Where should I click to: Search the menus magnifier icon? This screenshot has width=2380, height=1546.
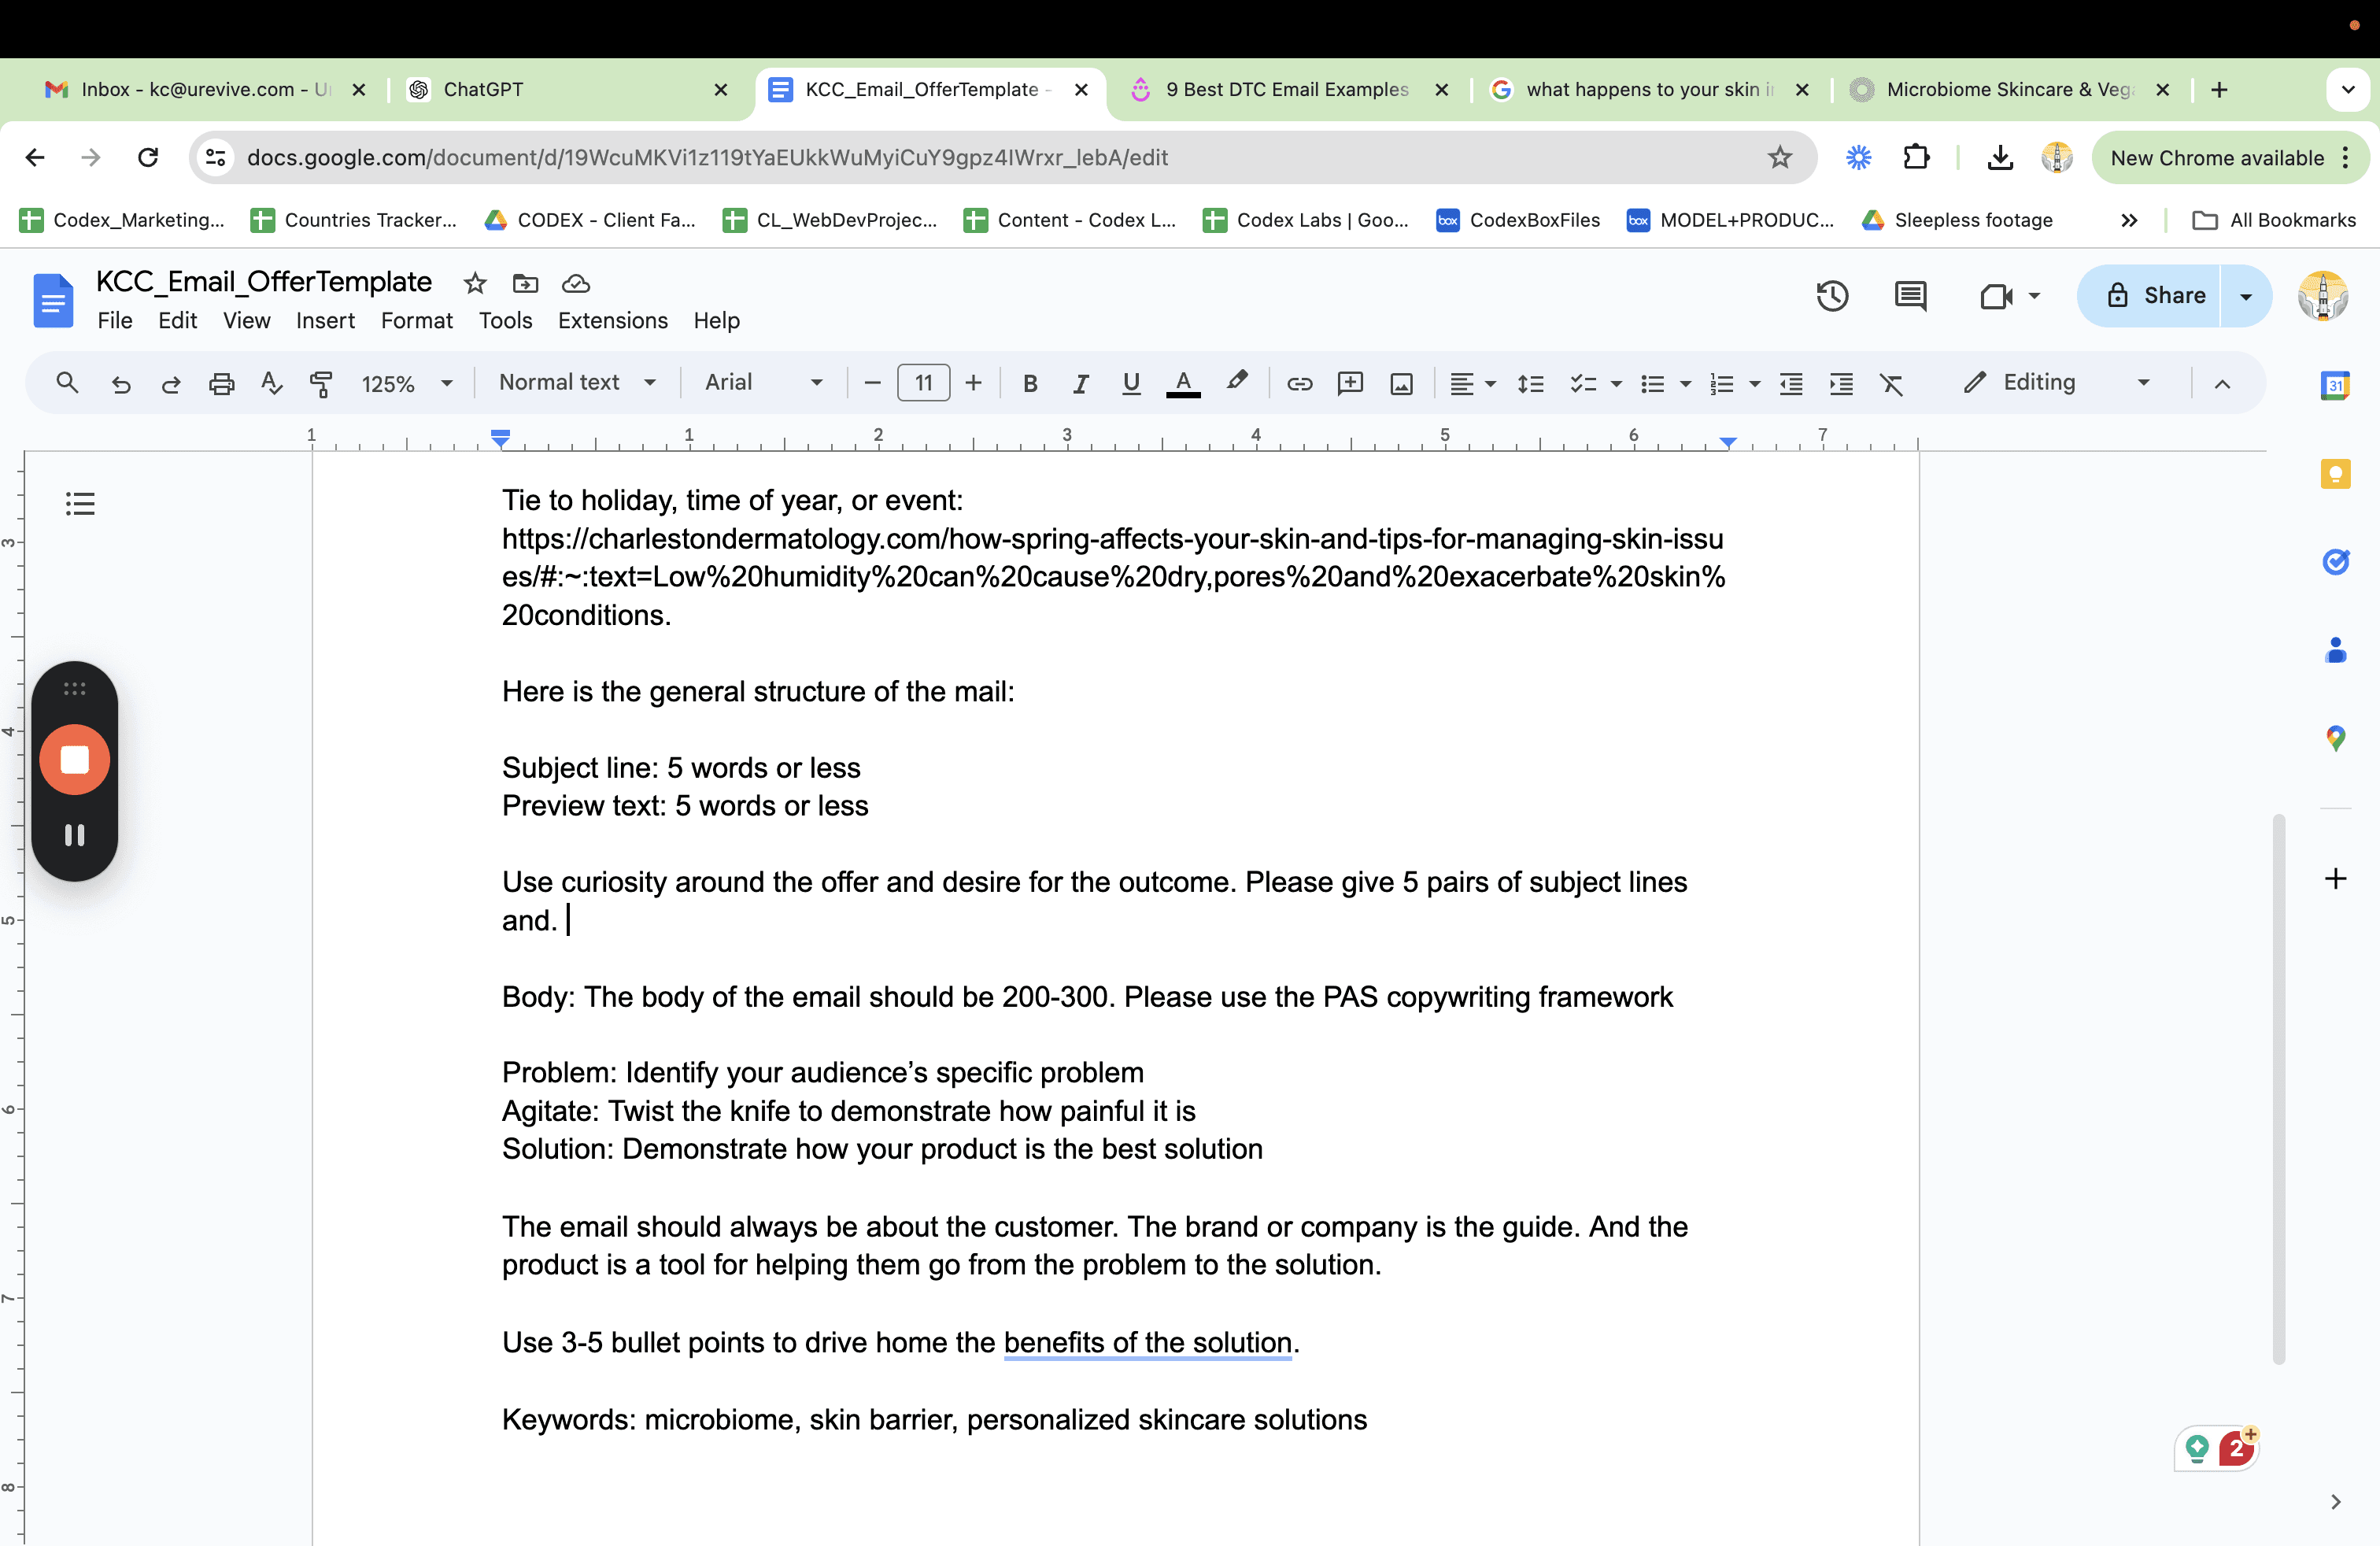coord(67,383)
